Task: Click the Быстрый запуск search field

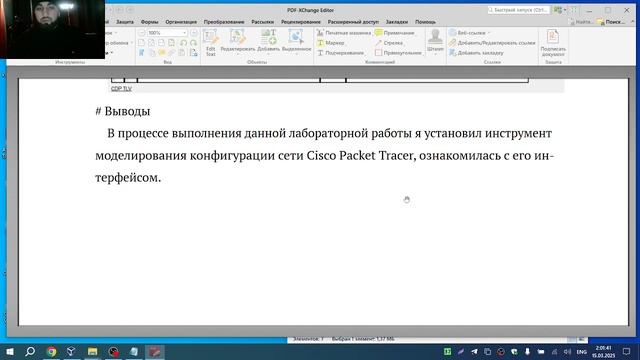Action: point(518,10)
